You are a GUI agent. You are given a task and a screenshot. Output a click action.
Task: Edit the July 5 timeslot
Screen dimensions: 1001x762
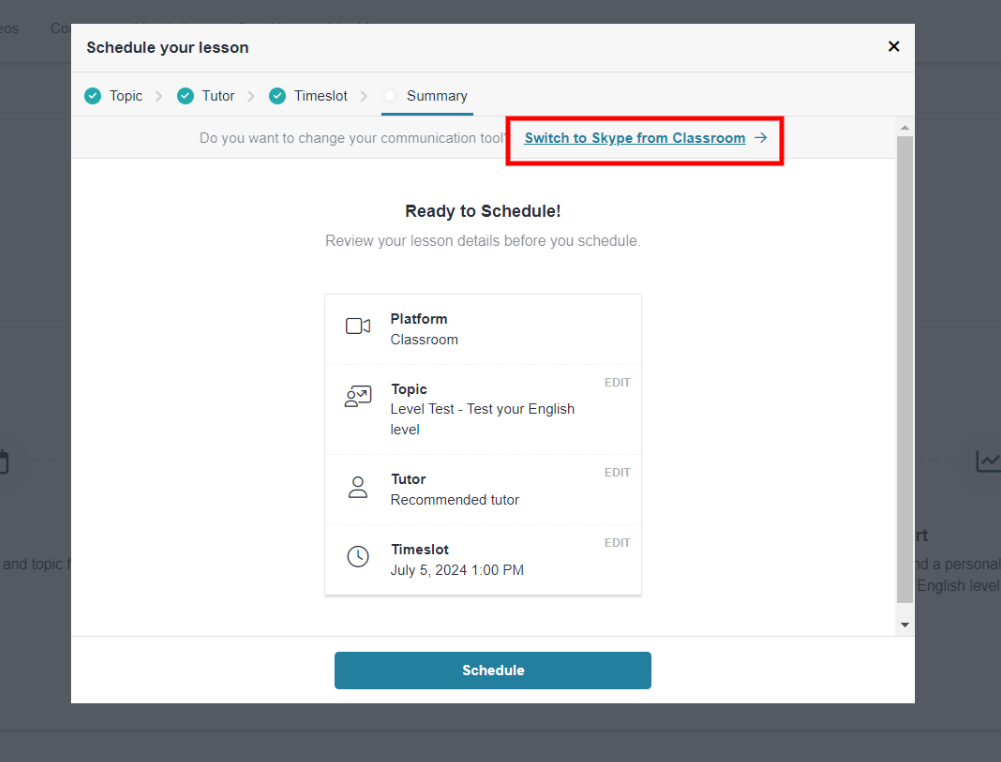tap(617, 543)
